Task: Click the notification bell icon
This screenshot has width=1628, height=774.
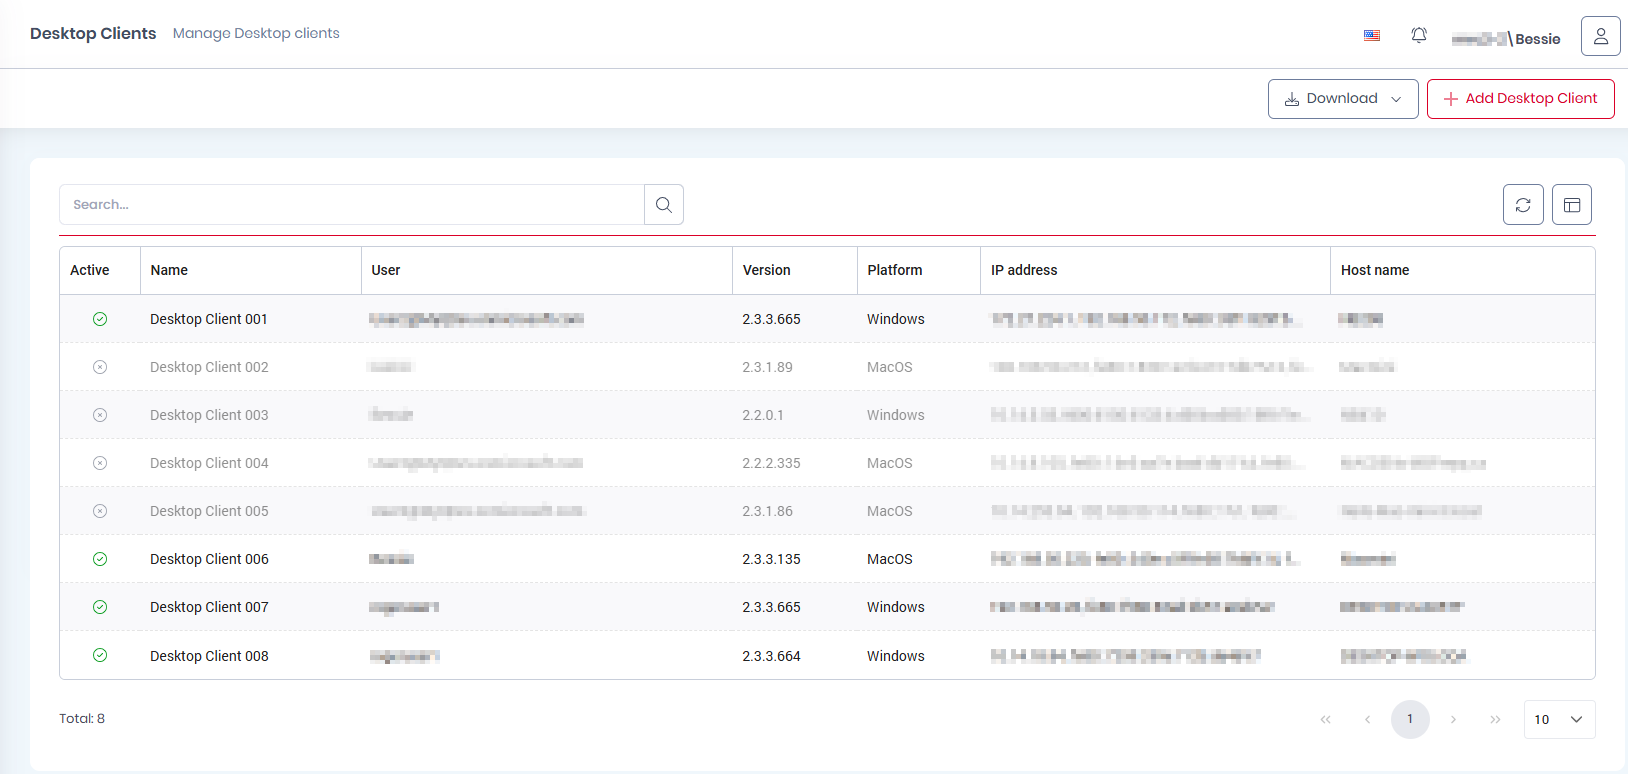Action: point(1418,35)
